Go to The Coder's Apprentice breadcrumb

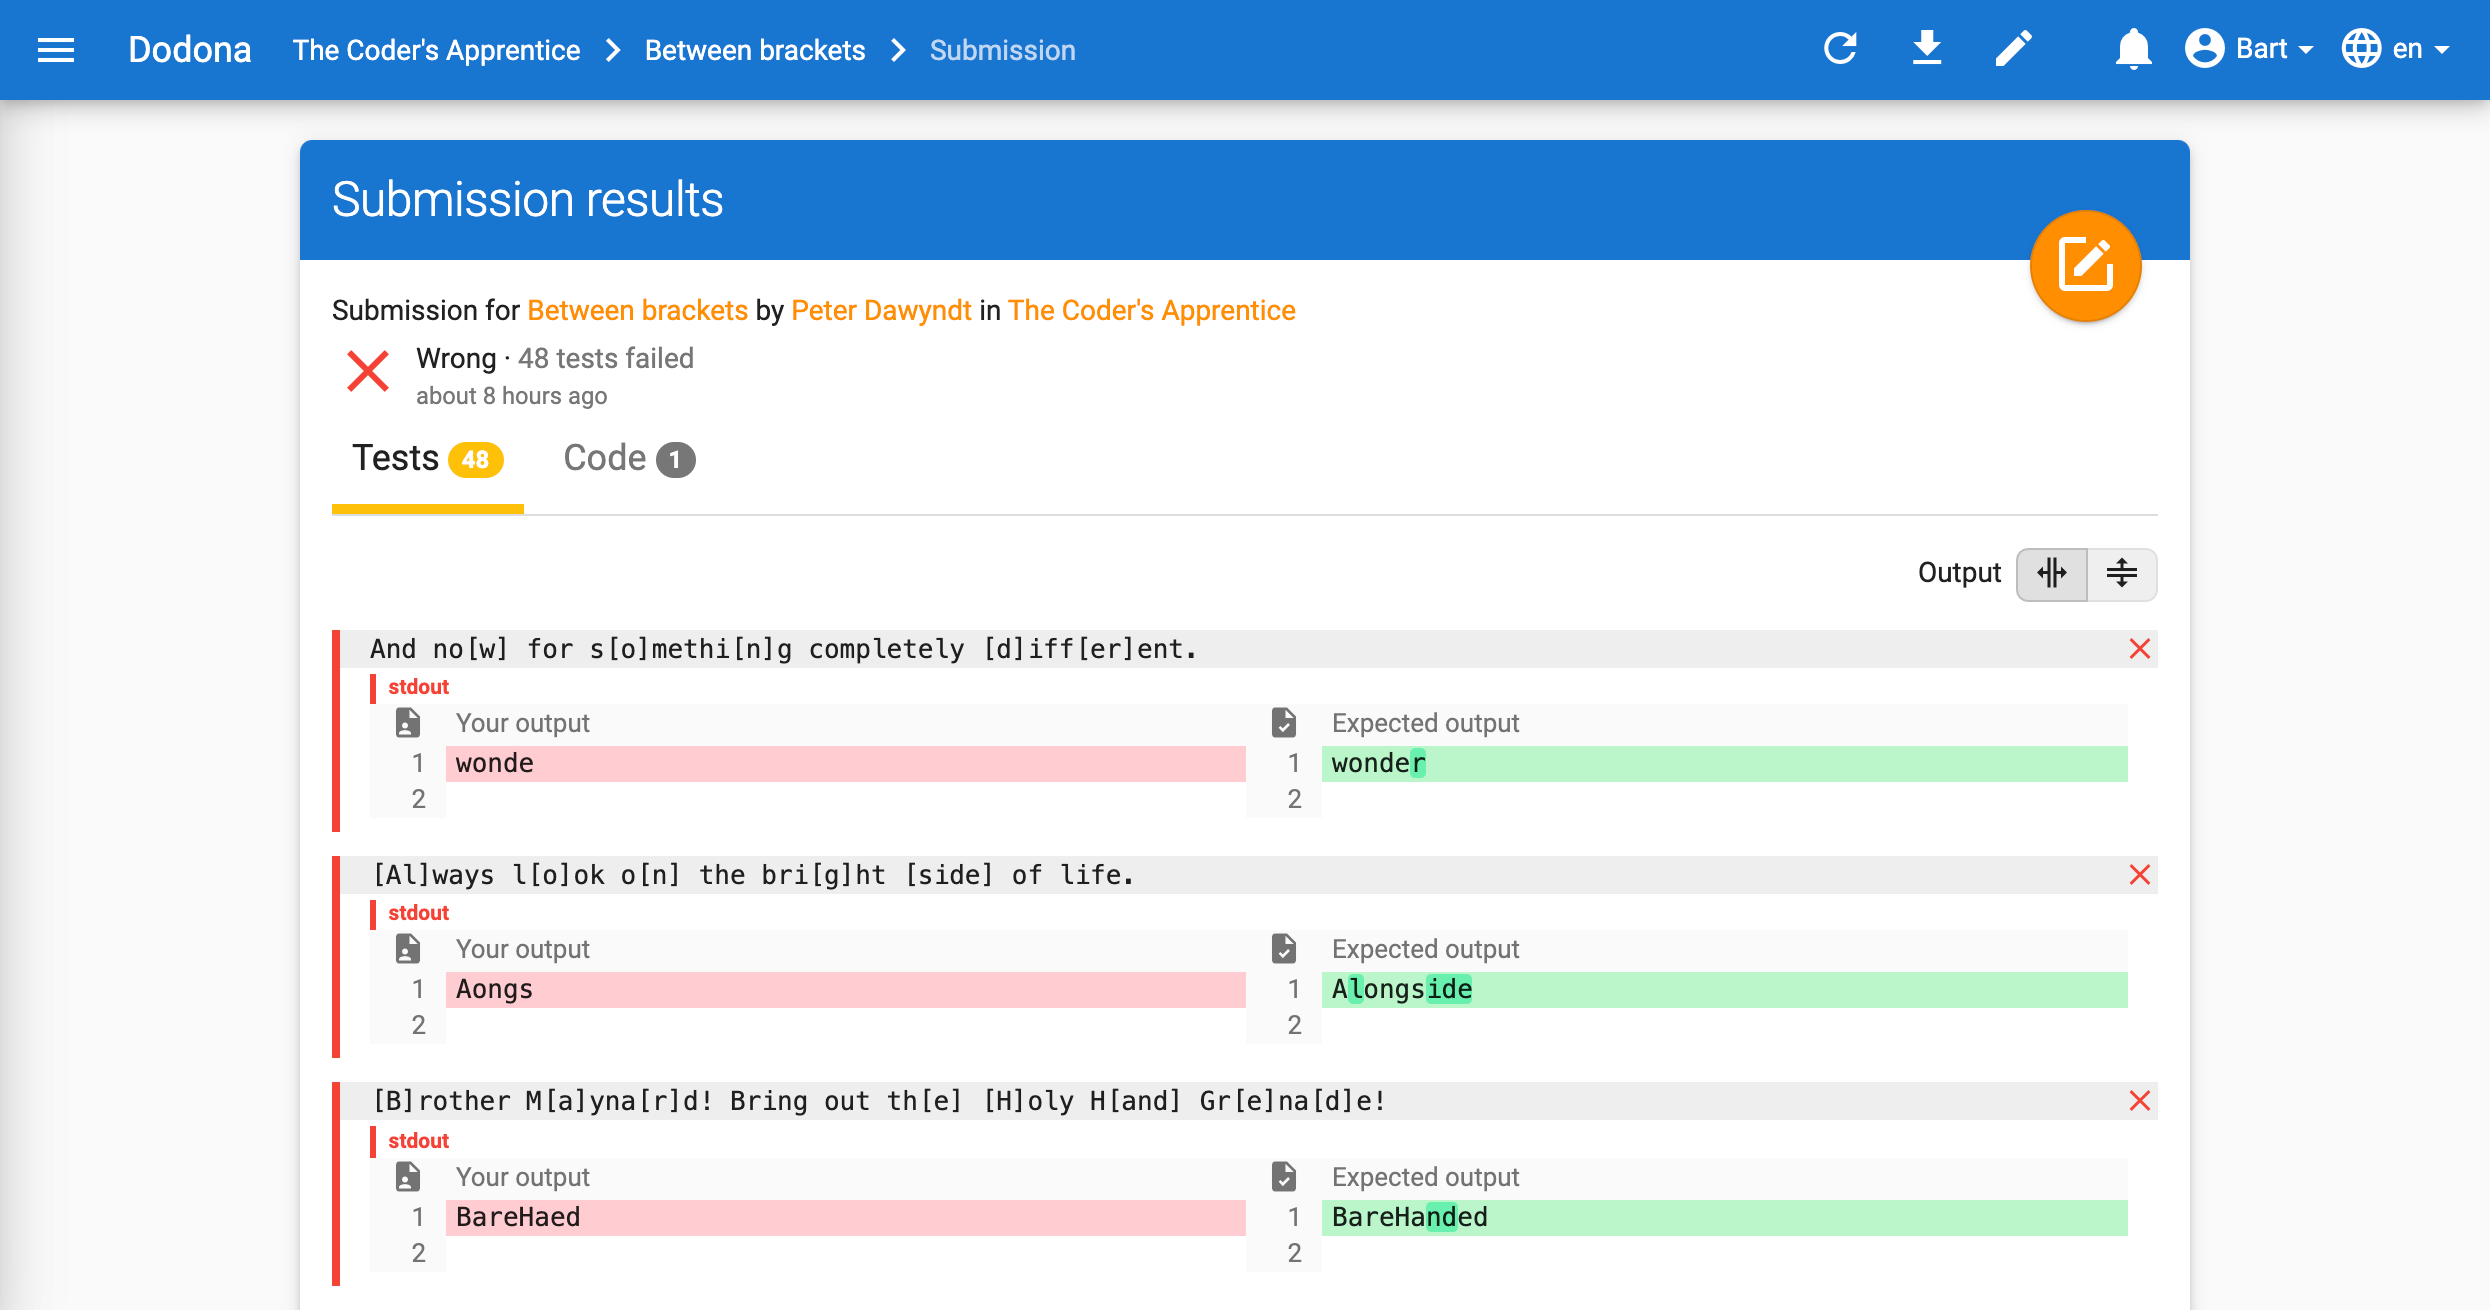point(436,50)
